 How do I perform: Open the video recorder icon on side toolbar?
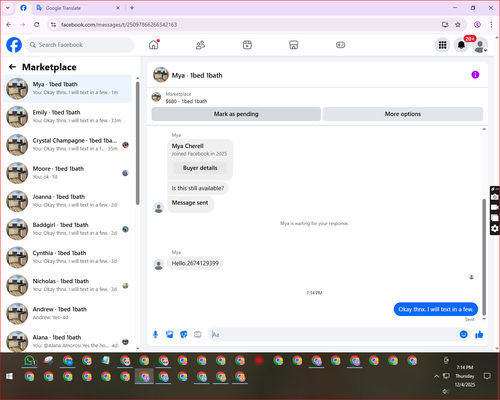pyautogui.click(x=495, y=207)
